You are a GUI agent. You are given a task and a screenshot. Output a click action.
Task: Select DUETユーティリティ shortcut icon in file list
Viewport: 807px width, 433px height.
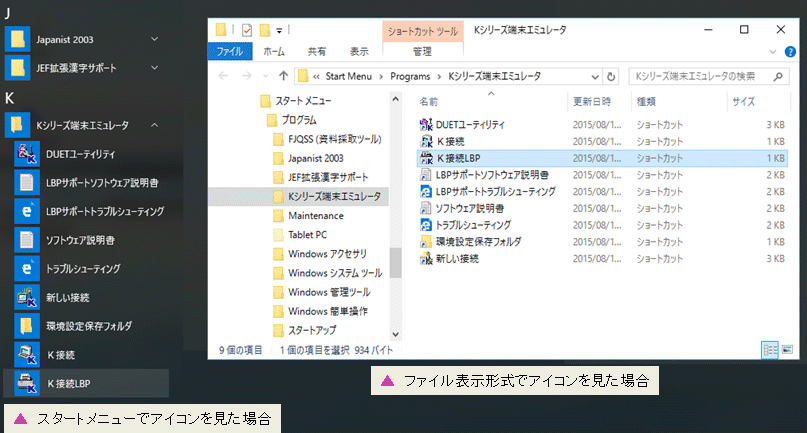426,125
